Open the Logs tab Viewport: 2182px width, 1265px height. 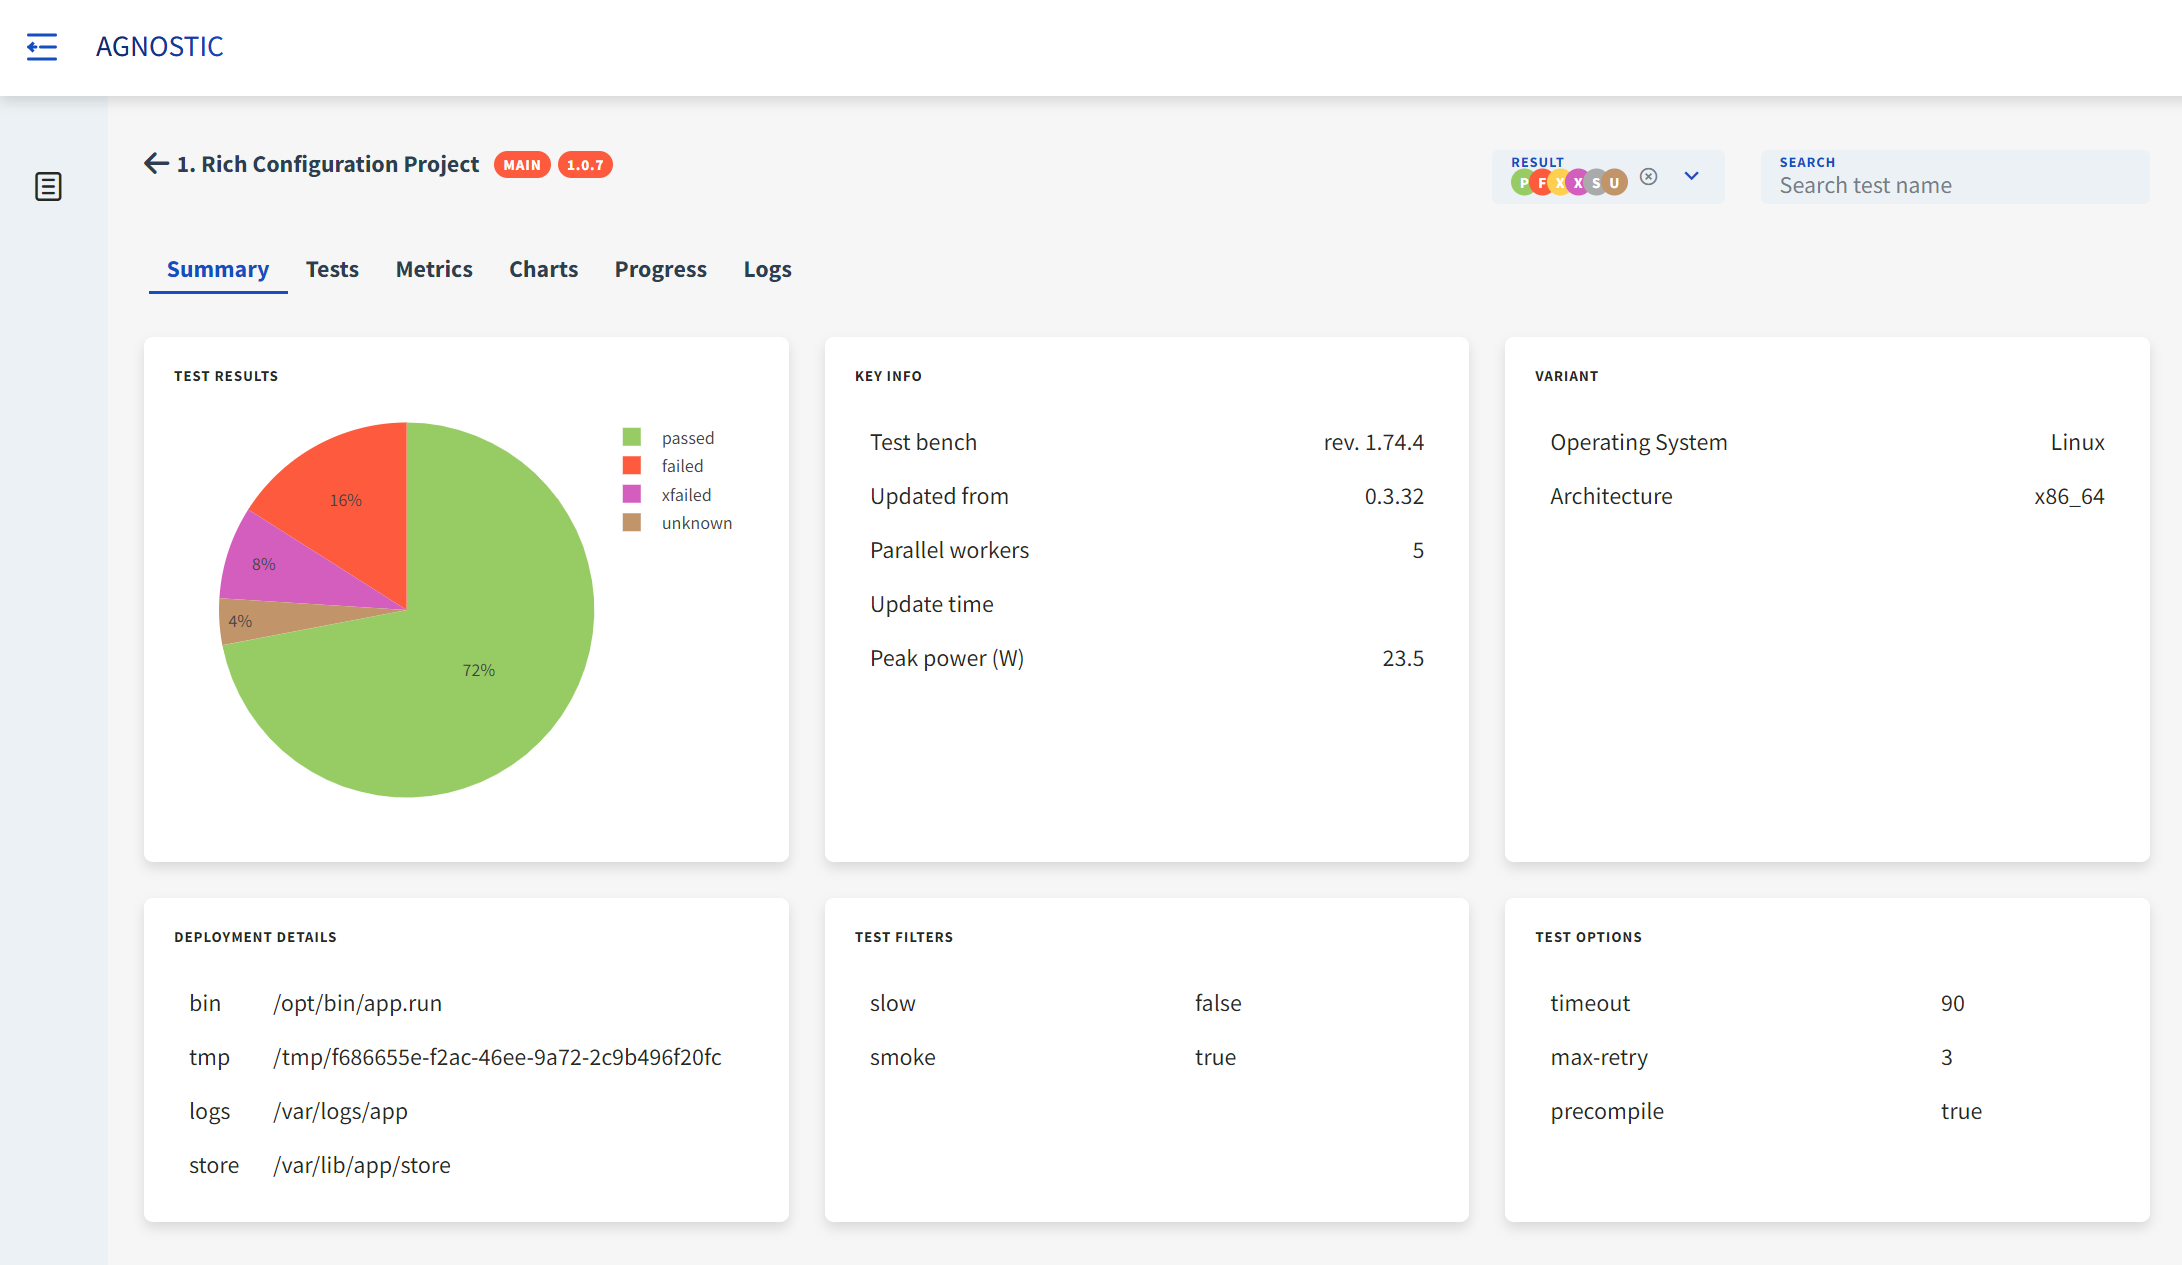[x=767, y=269]
